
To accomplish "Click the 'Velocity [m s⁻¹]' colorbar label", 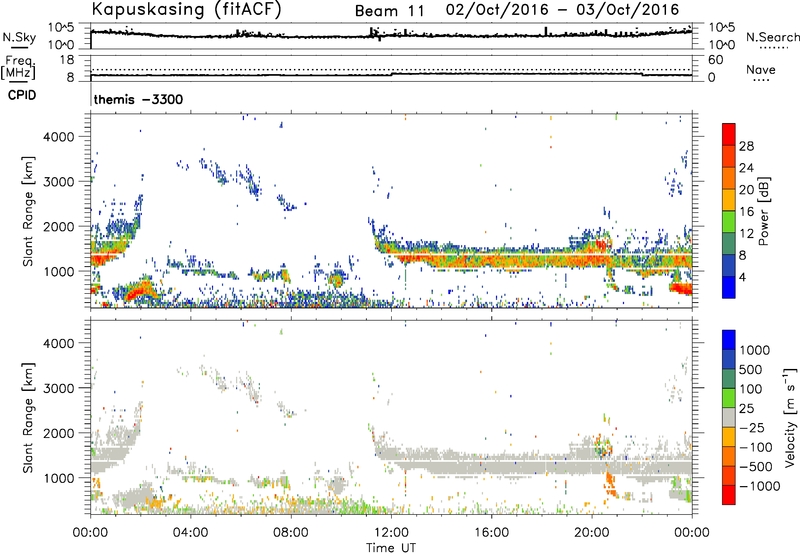I will (x=790, y=418).
